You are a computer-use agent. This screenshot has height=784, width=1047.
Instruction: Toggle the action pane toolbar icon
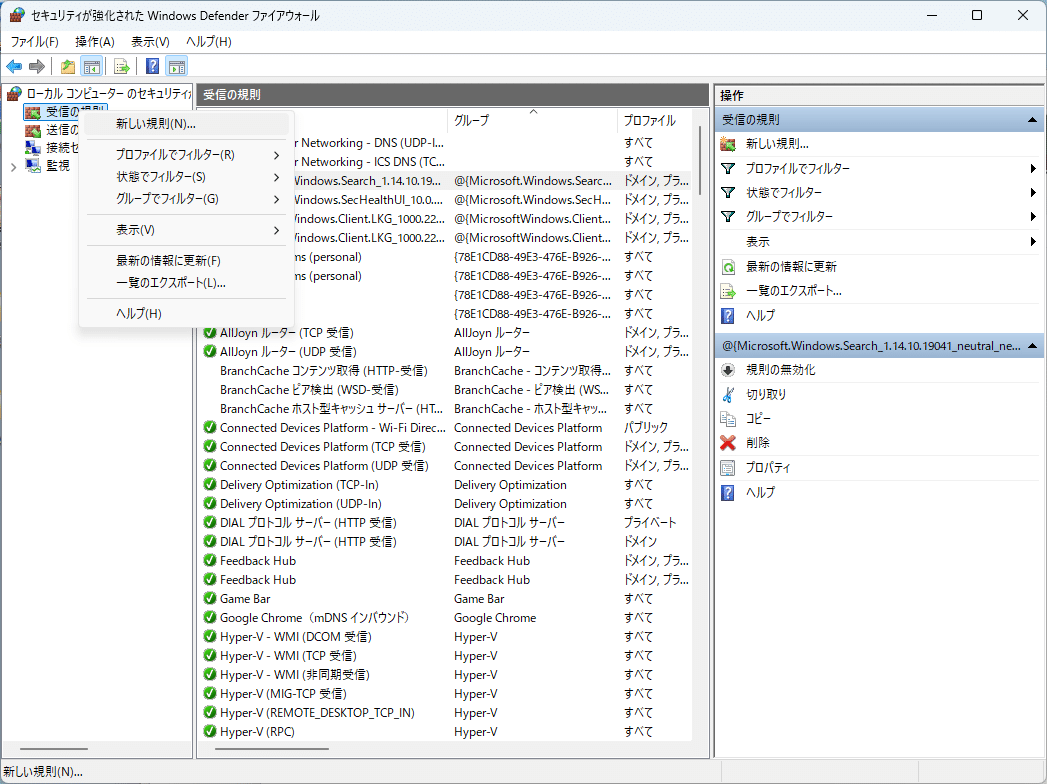pos(177,66)
